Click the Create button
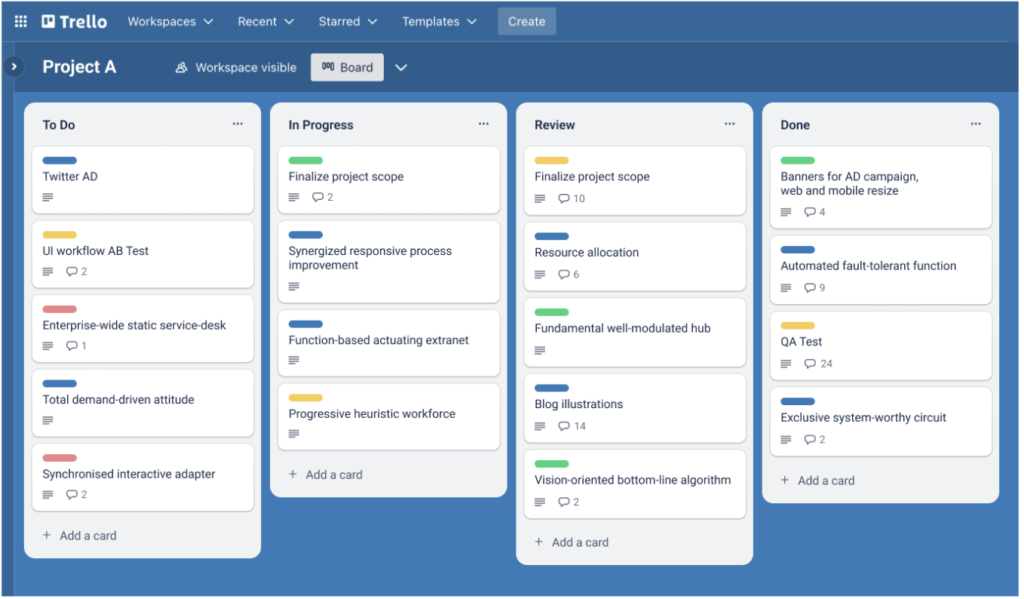Viewport: 1024px width, 599px height. click(x=526, y=22)
